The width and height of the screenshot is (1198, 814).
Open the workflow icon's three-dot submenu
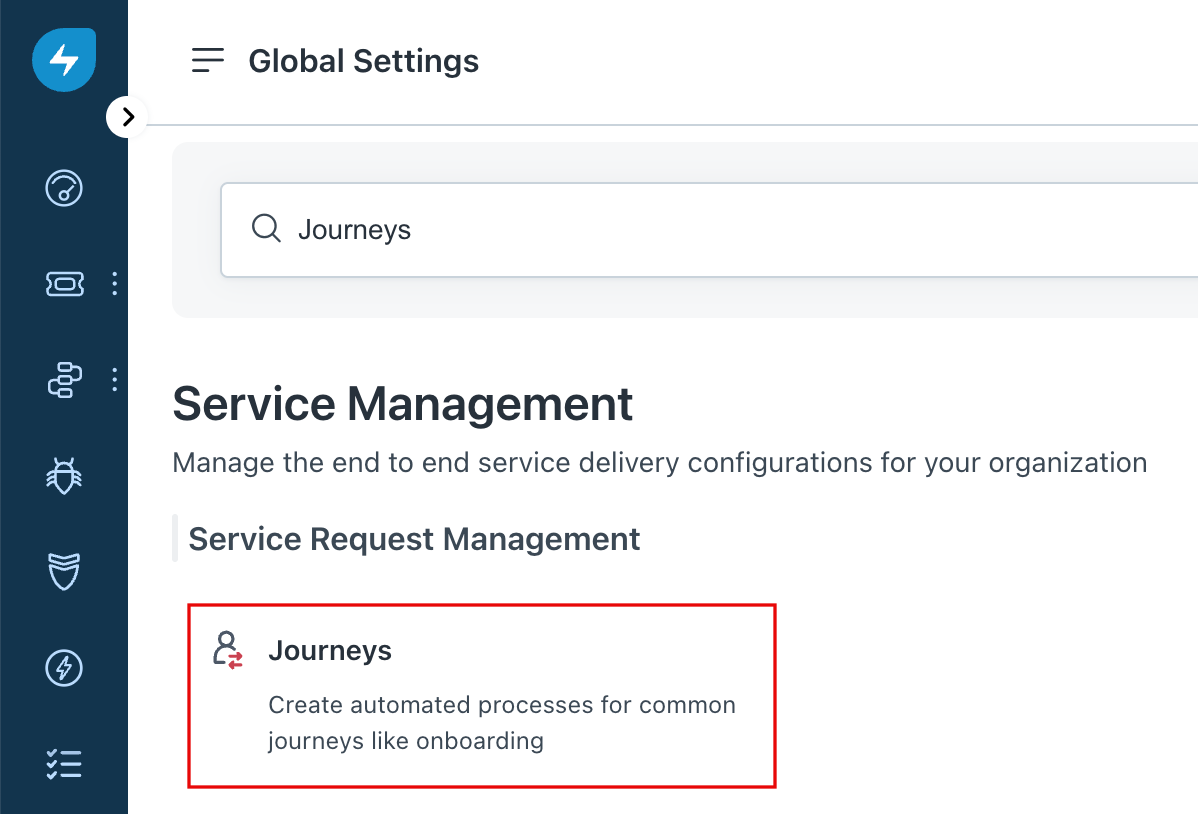[115, 380]
